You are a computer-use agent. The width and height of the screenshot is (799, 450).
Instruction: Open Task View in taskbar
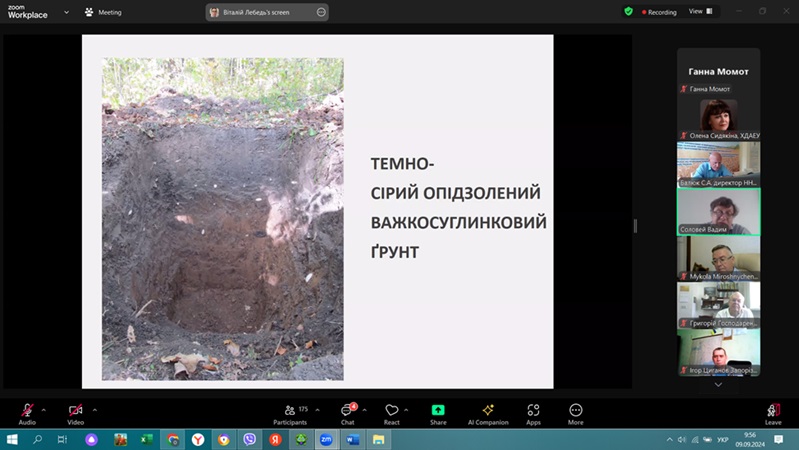point(62,439)
